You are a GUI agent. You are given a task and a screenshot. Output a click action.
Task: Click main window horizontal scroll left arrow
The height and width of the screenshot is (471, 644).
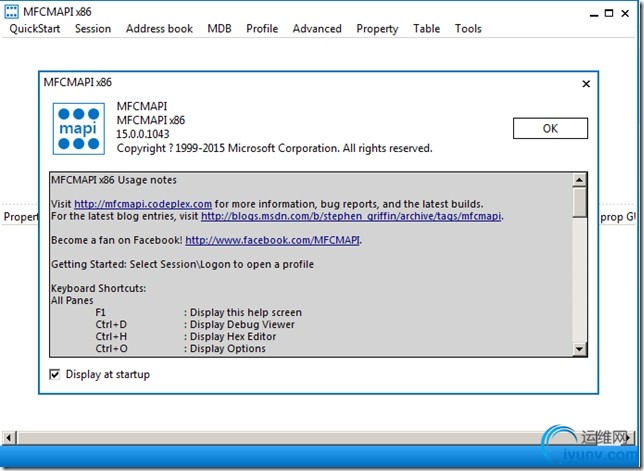[9, 438]
